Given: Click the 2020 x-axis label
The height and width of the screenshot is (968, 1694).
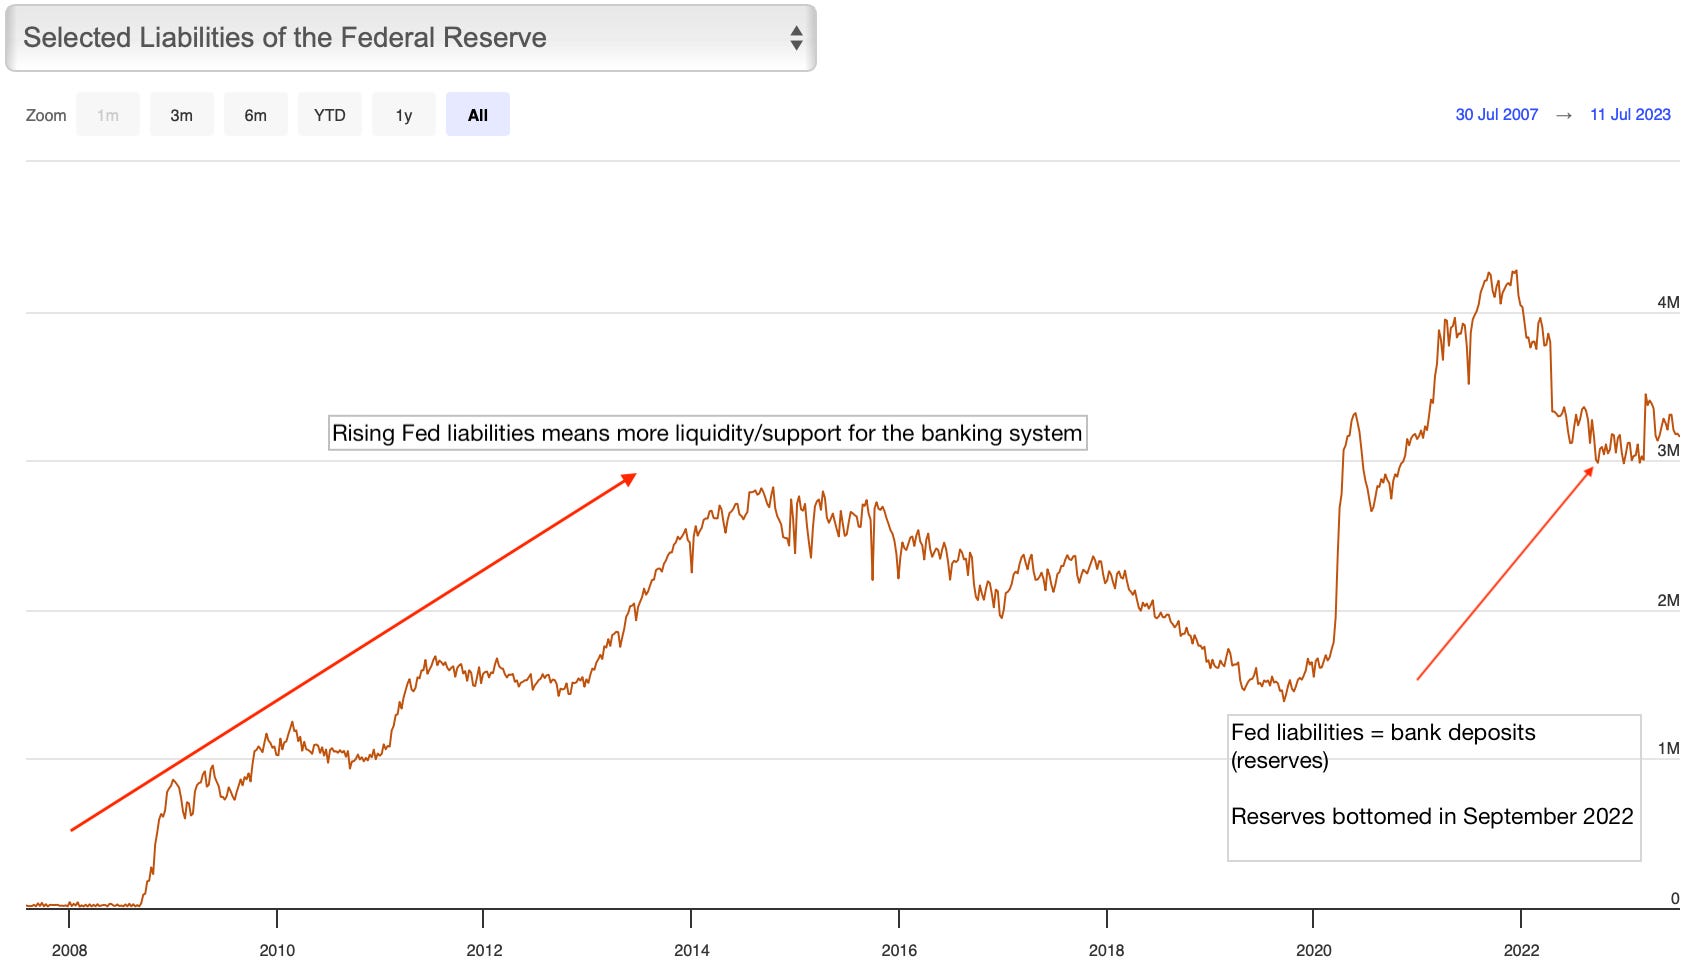Looking at the screenshot, I should pyautogui.click(x=1314, y=950).
